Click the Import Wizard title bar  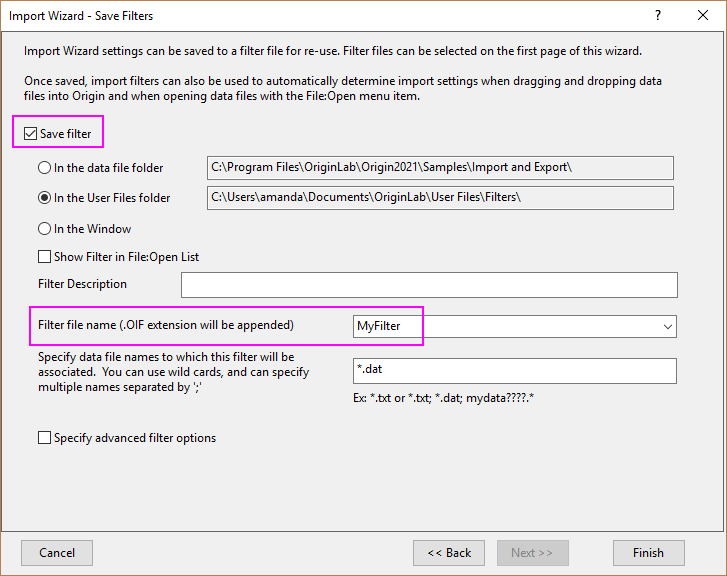(x=300, y=16)
